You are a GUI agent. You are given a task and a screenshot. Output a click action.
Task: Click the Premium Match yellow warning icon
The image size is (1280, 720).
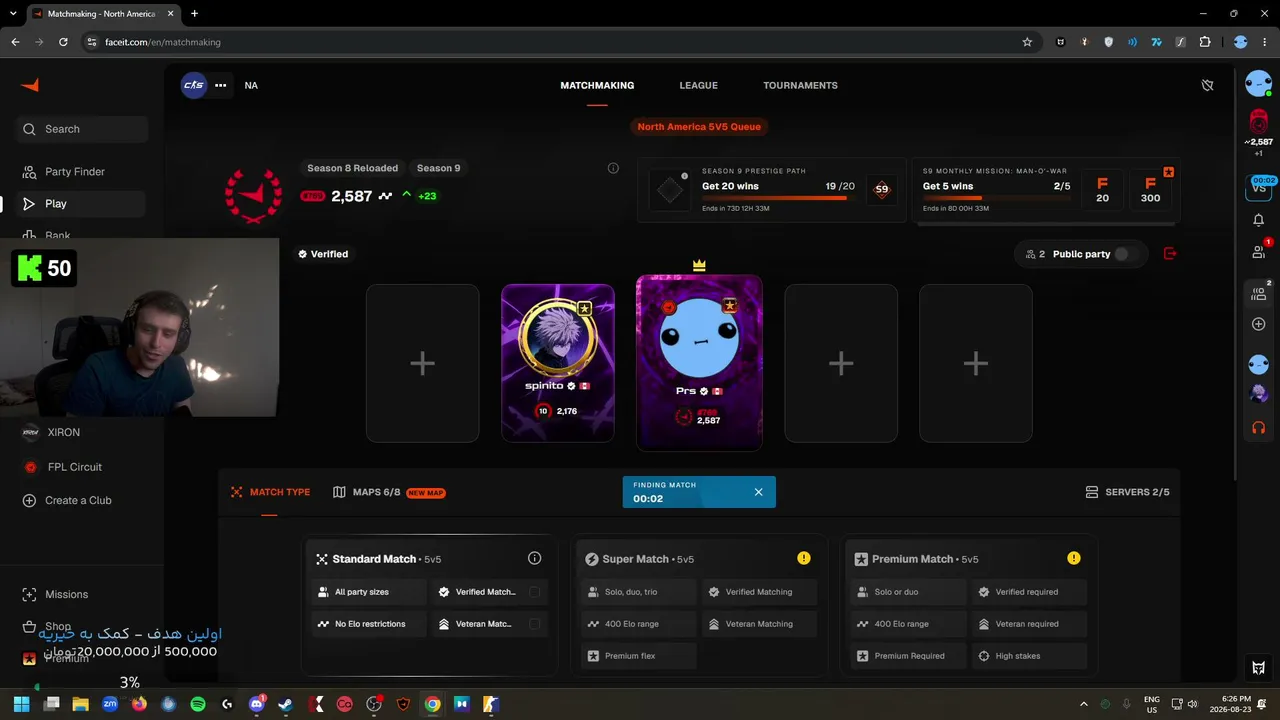(1073, 558)
